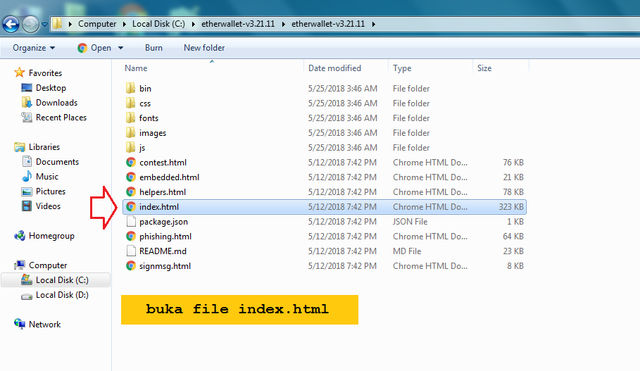Viewport: 640px width, 371px height.
Task: Select the js folder icon
Action: (131, 147)
